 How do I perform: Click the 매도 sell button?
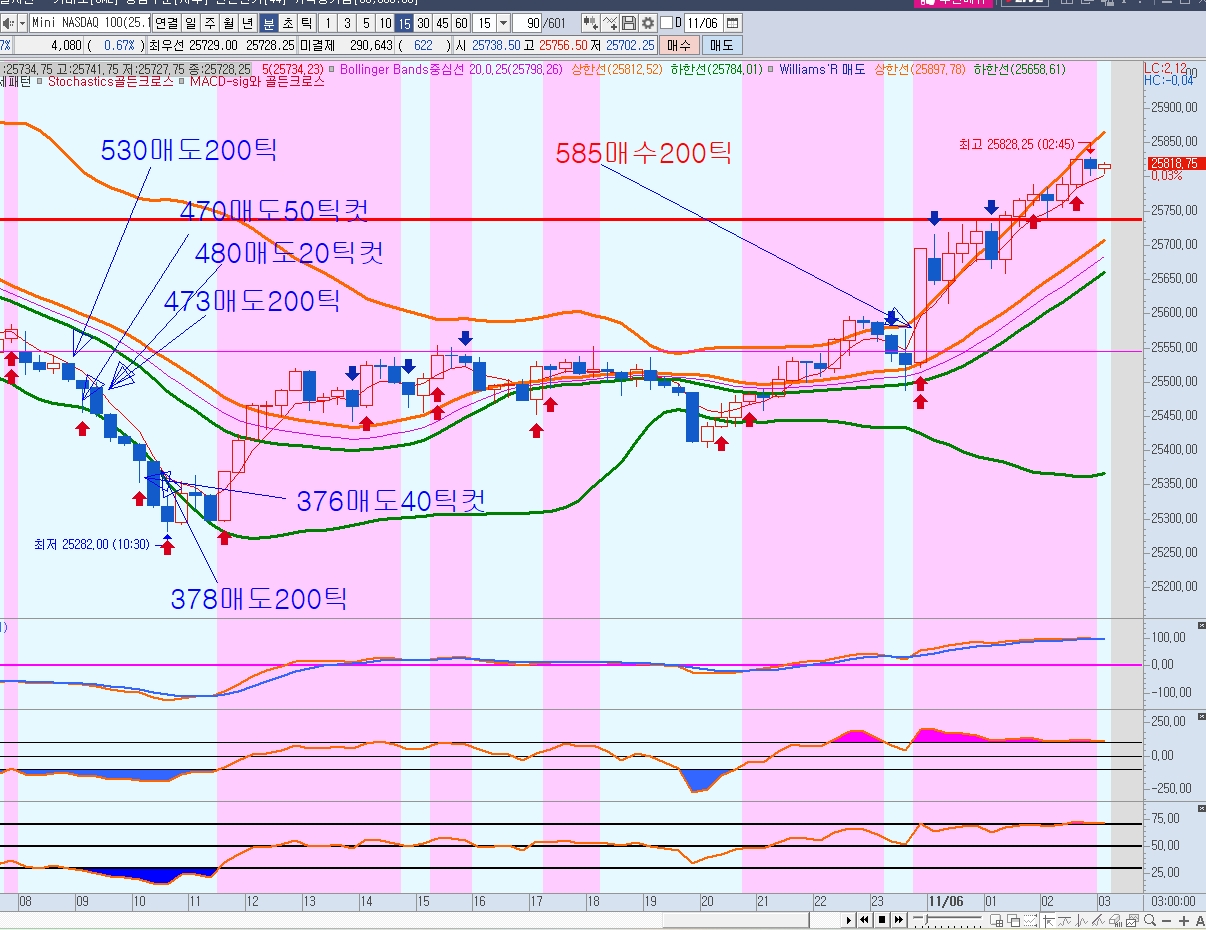720,45
